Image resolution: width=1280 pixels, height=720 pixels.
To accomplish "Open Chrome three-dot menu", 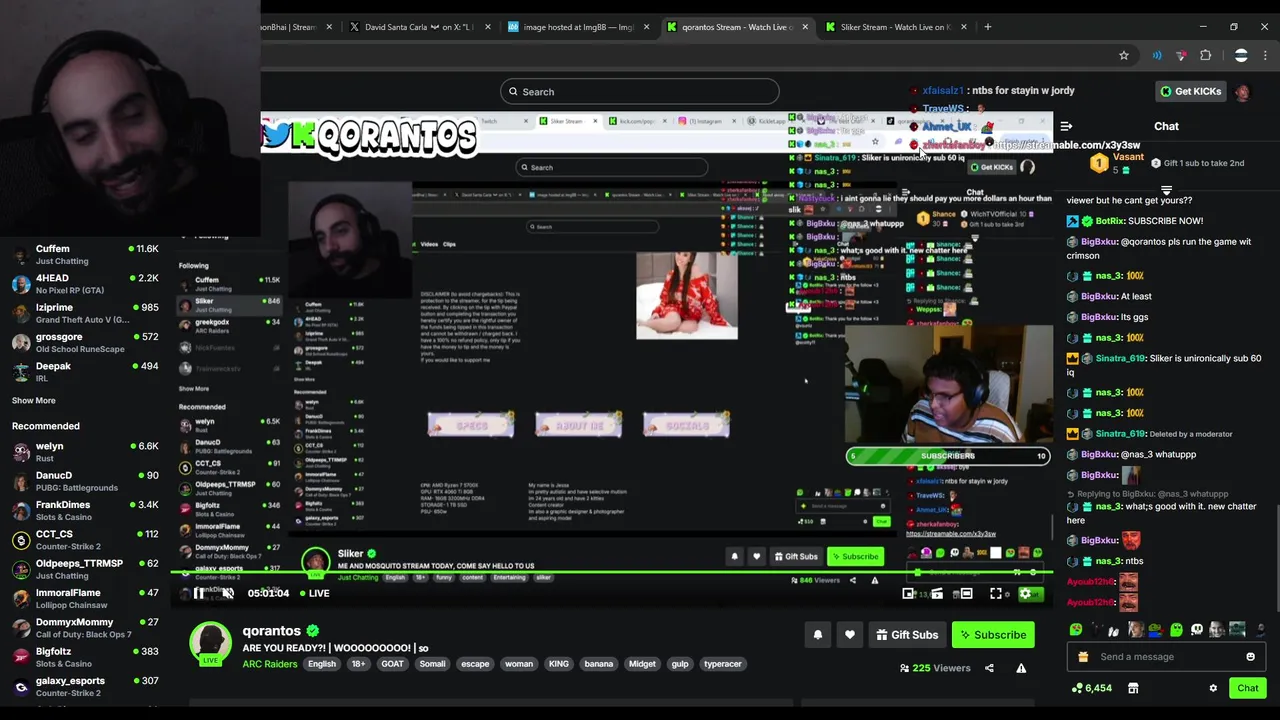I will pos(1266,55).
